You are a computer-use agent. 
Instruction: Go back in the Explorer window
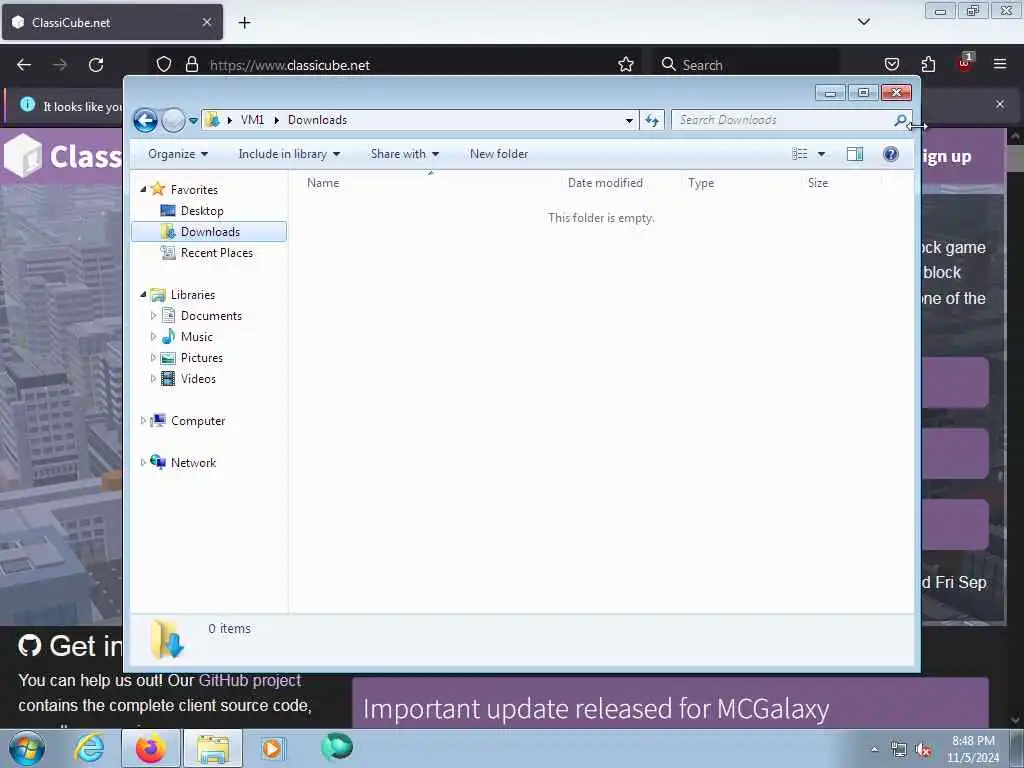point(145,120)
